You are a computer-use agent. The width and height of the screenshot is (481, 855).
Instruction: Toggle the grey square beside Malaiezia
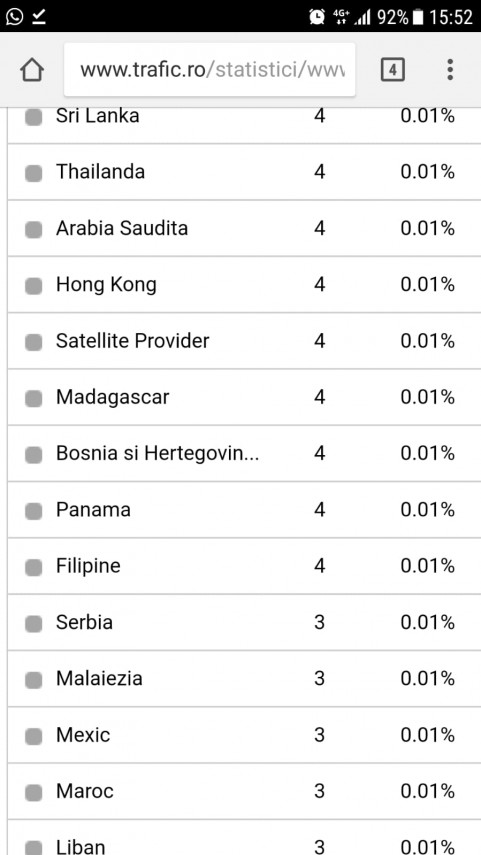click(x=33, y=681)
